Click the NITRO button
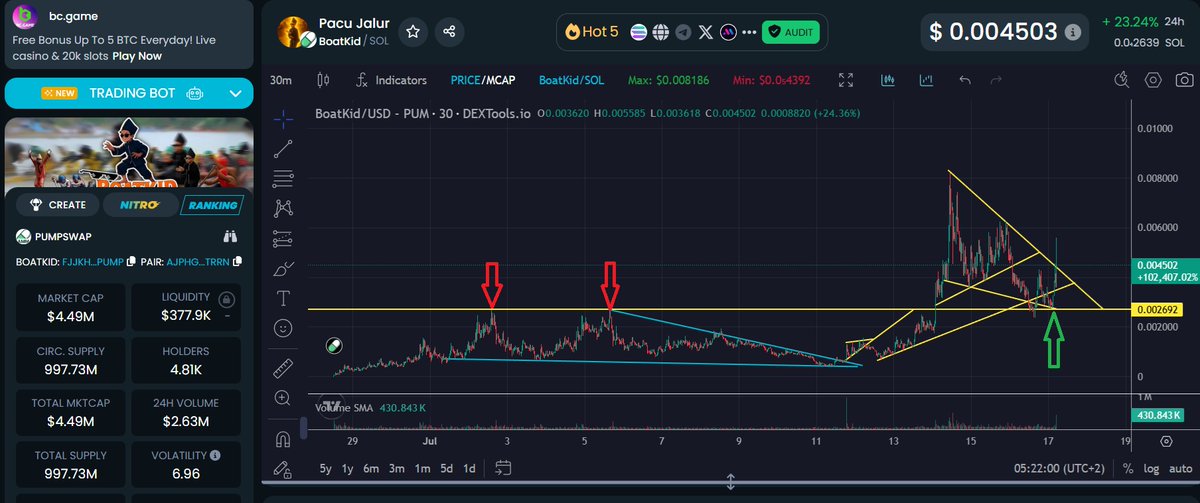This screenshot has height=503, width=1200. (139, 205)
